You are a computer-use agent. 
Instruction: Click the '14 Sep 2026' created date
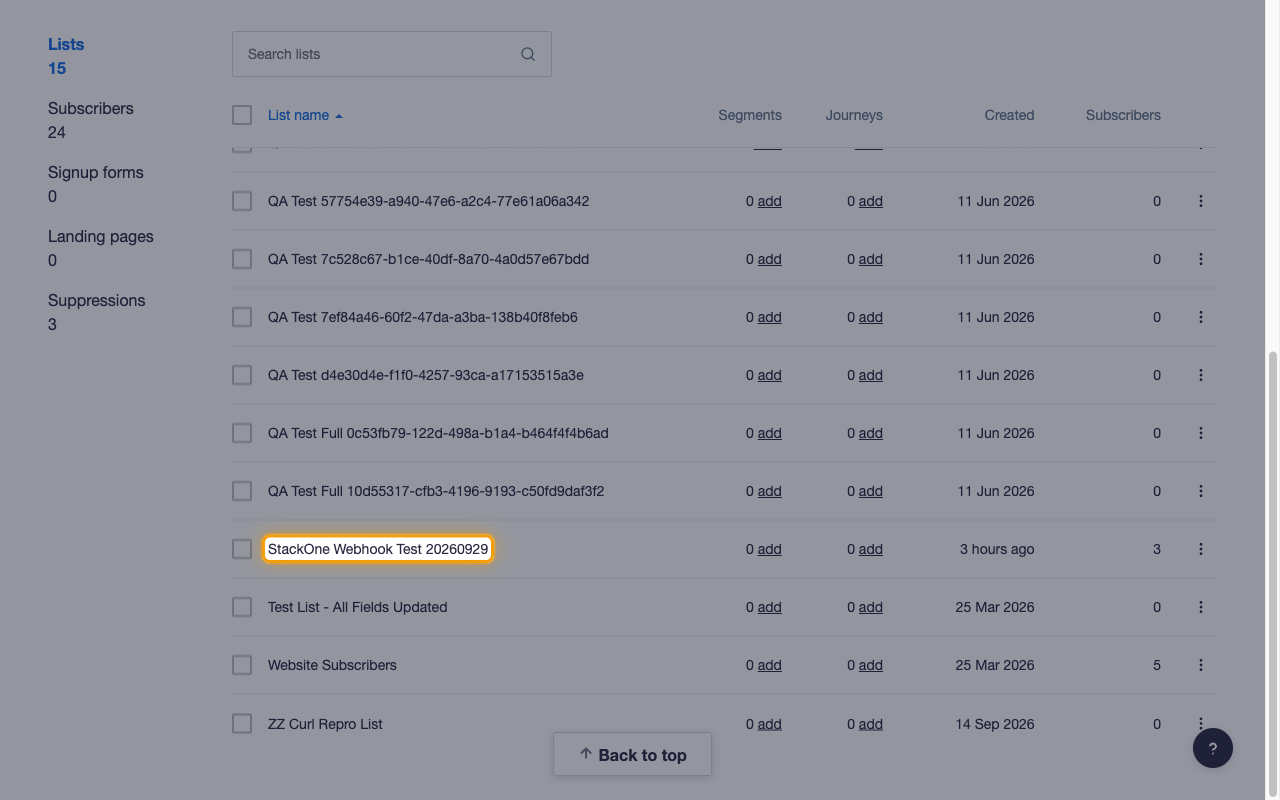(995, 724)
